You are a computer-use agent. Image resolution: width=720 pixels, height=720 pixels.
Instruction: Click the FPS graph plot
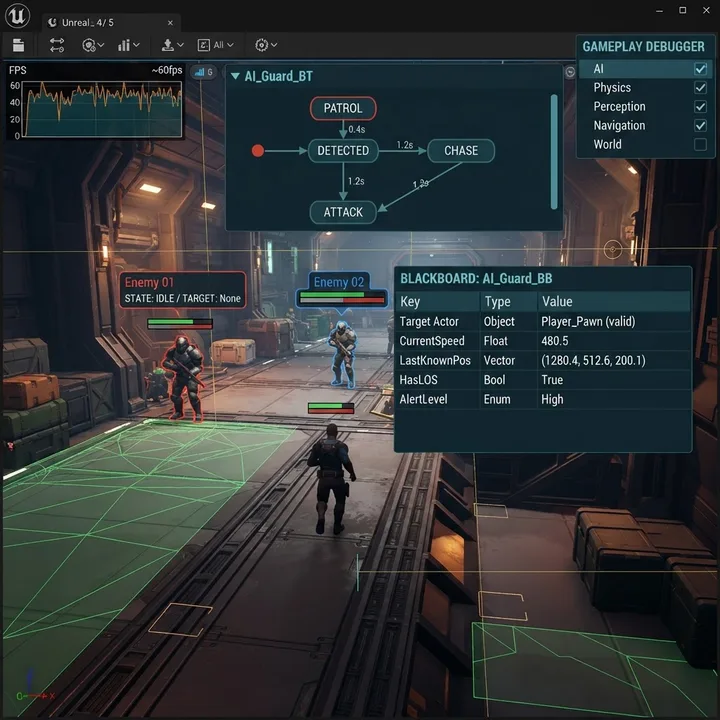click(x=103, y=109)
